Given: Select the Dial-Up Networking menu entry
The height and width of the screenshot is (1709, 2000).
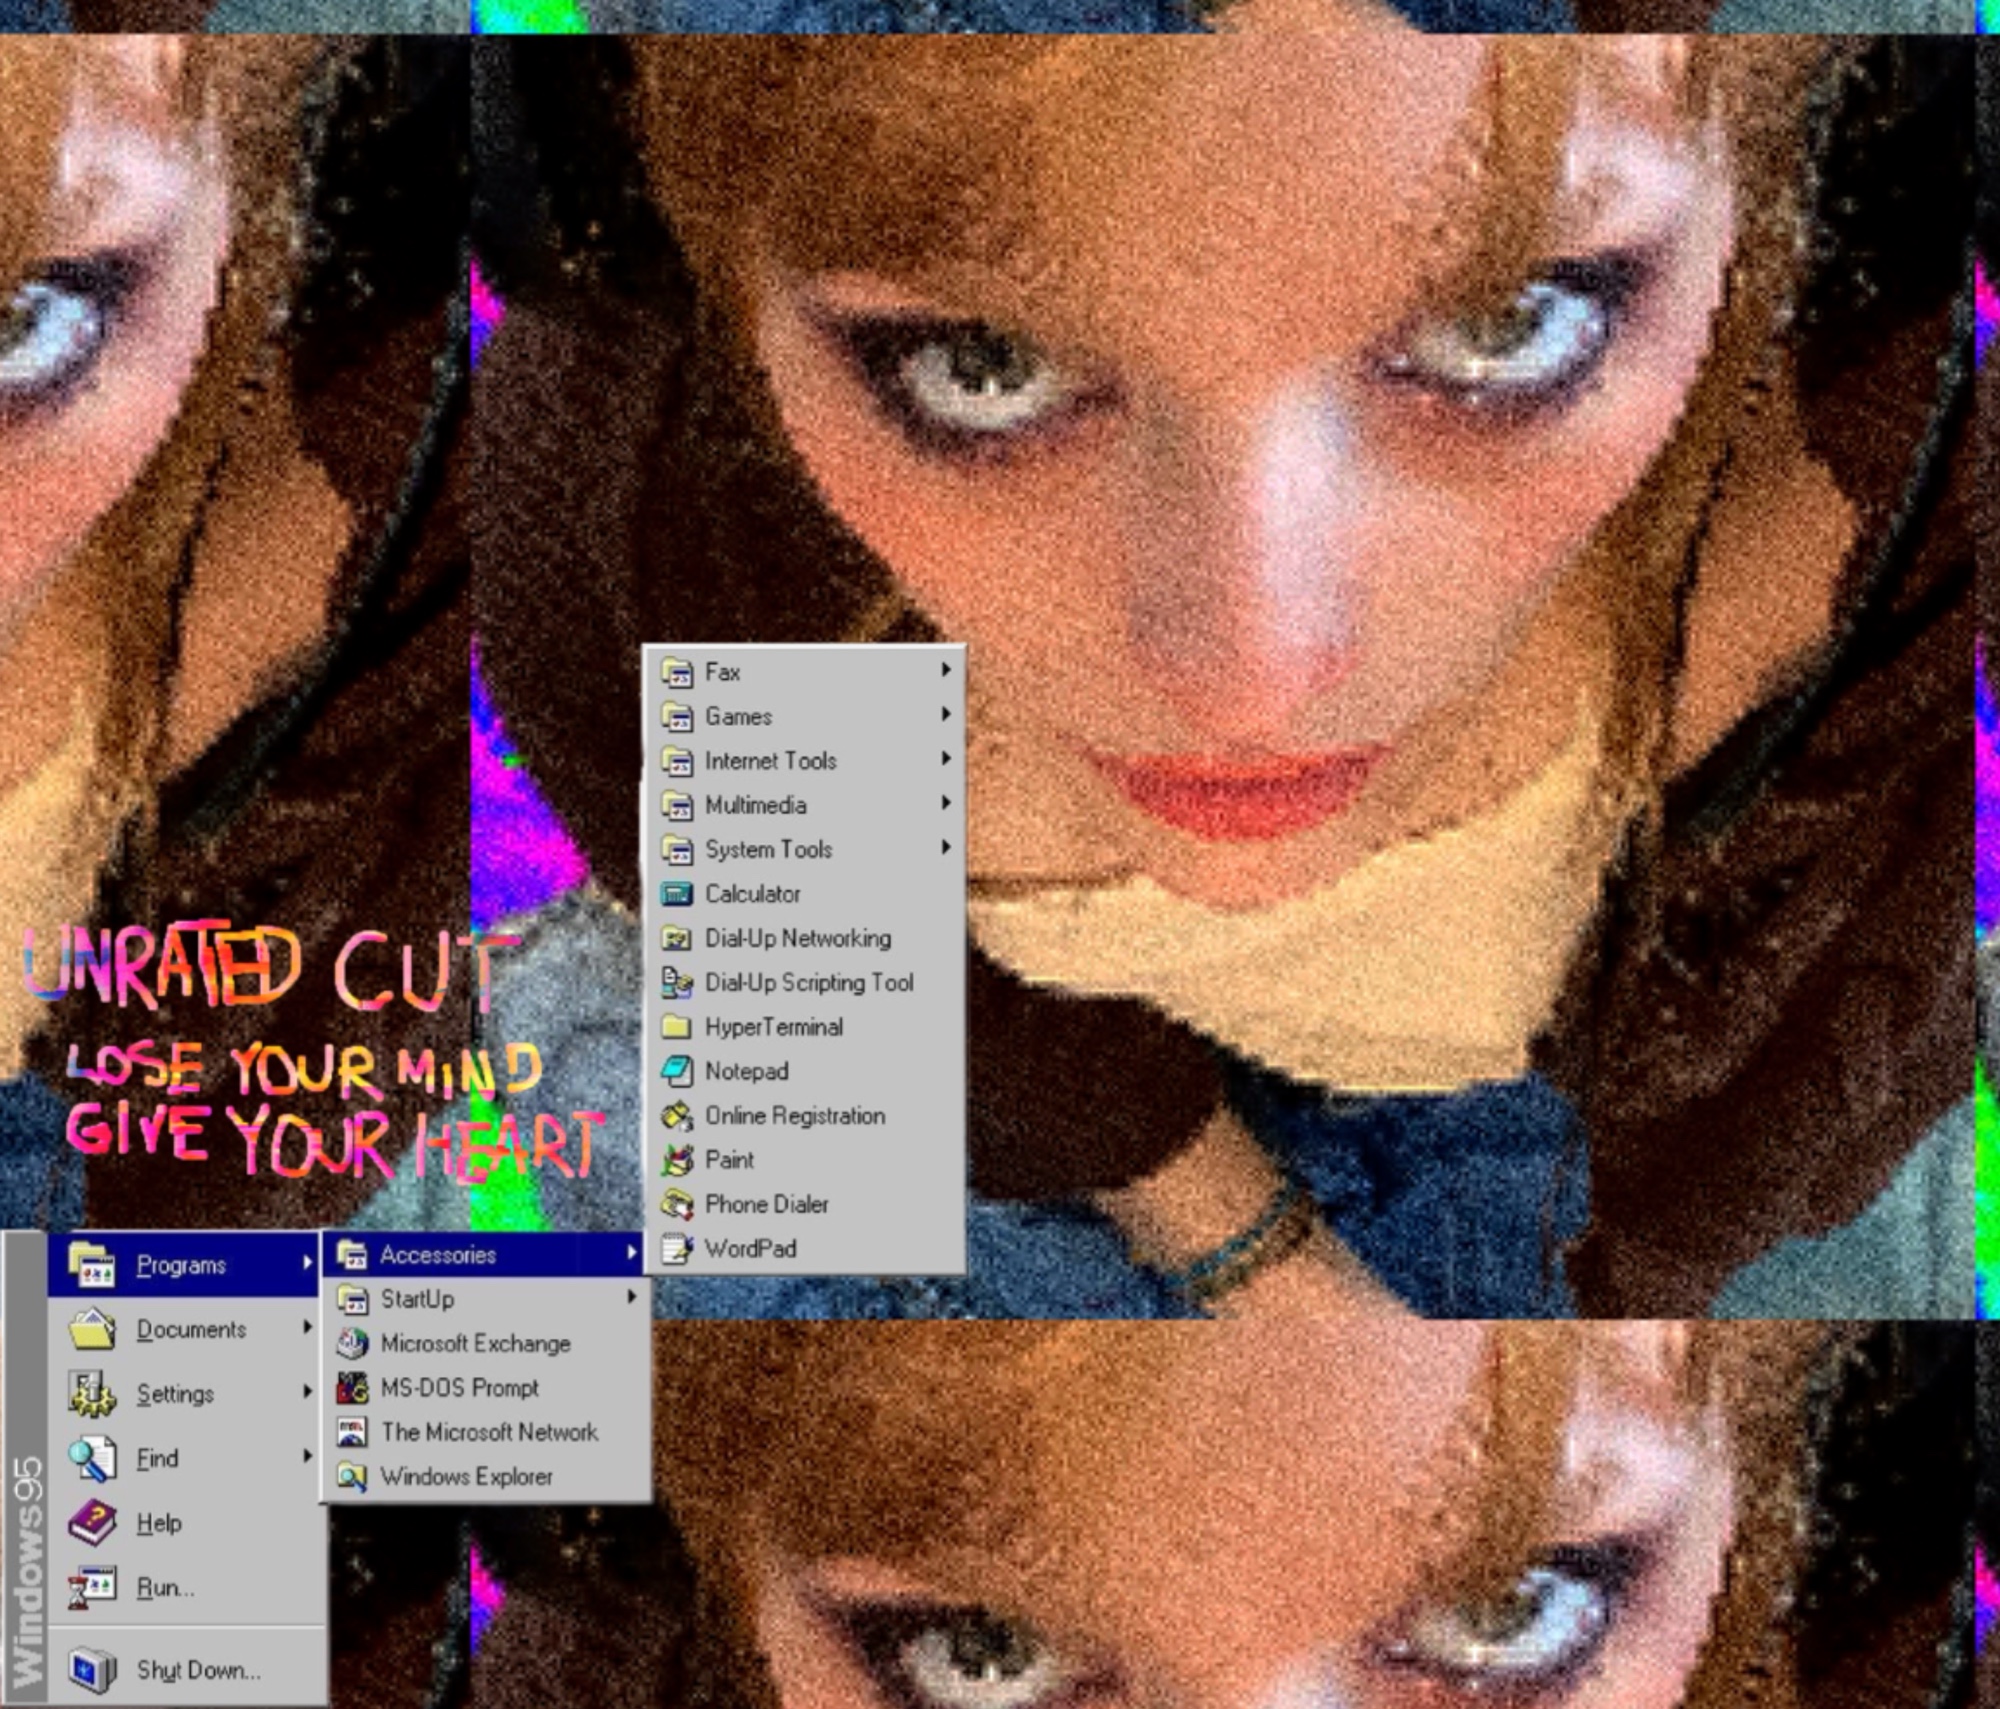Looking at the screenshot, I should click(797, 938).
